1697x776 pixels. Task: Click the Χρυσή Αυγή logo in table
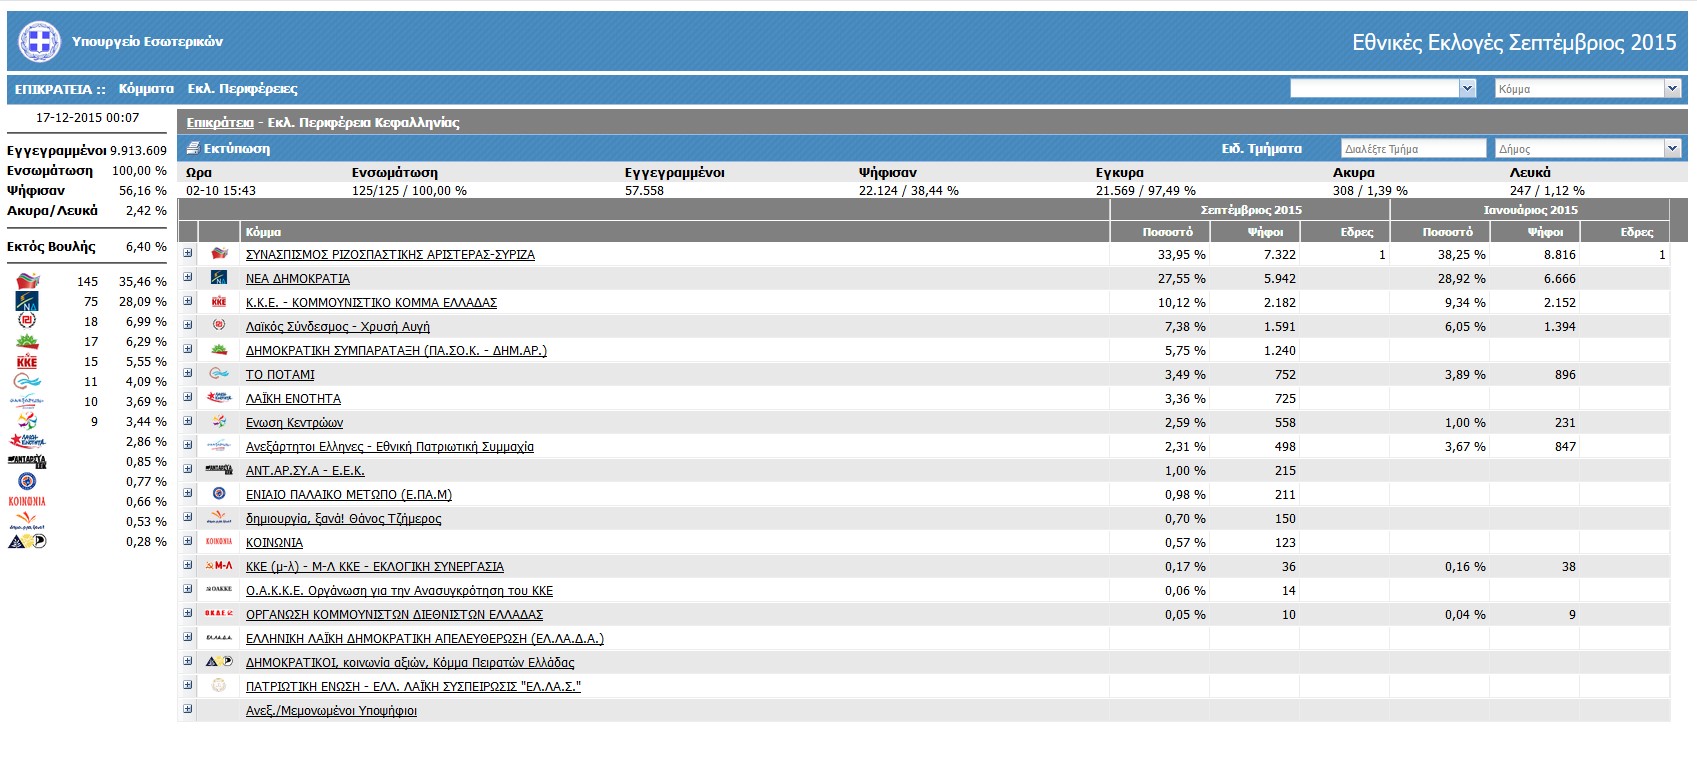pos(219,326)
